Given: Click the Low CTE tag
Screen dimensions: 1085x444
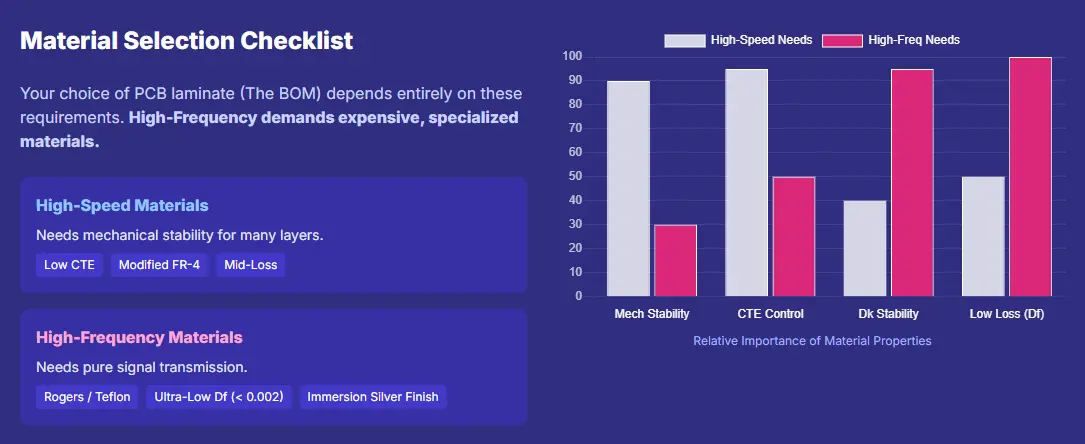Looking at the screenshot, I should (x=70, y=265).
